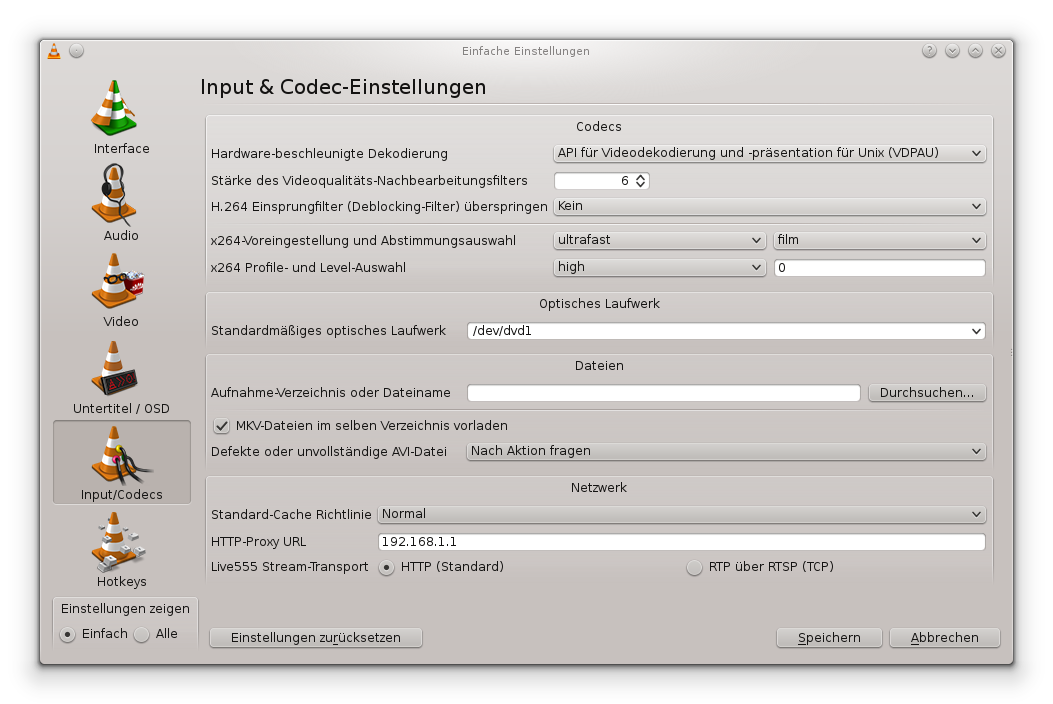This screenshot has width=1053, height=704.
Task: Click the Durchsuchen... button
Action: [926, 393]
